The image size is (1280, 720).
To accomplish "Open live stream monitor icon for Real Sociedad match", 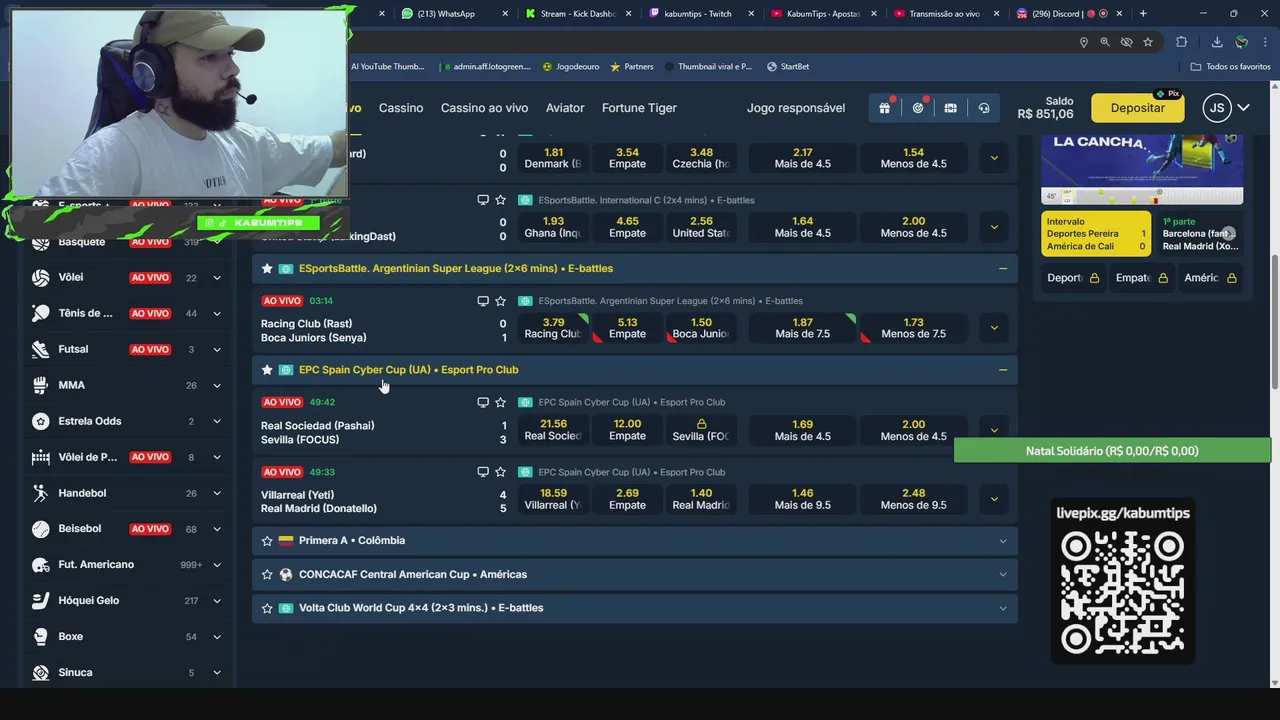I will (483, 402).
